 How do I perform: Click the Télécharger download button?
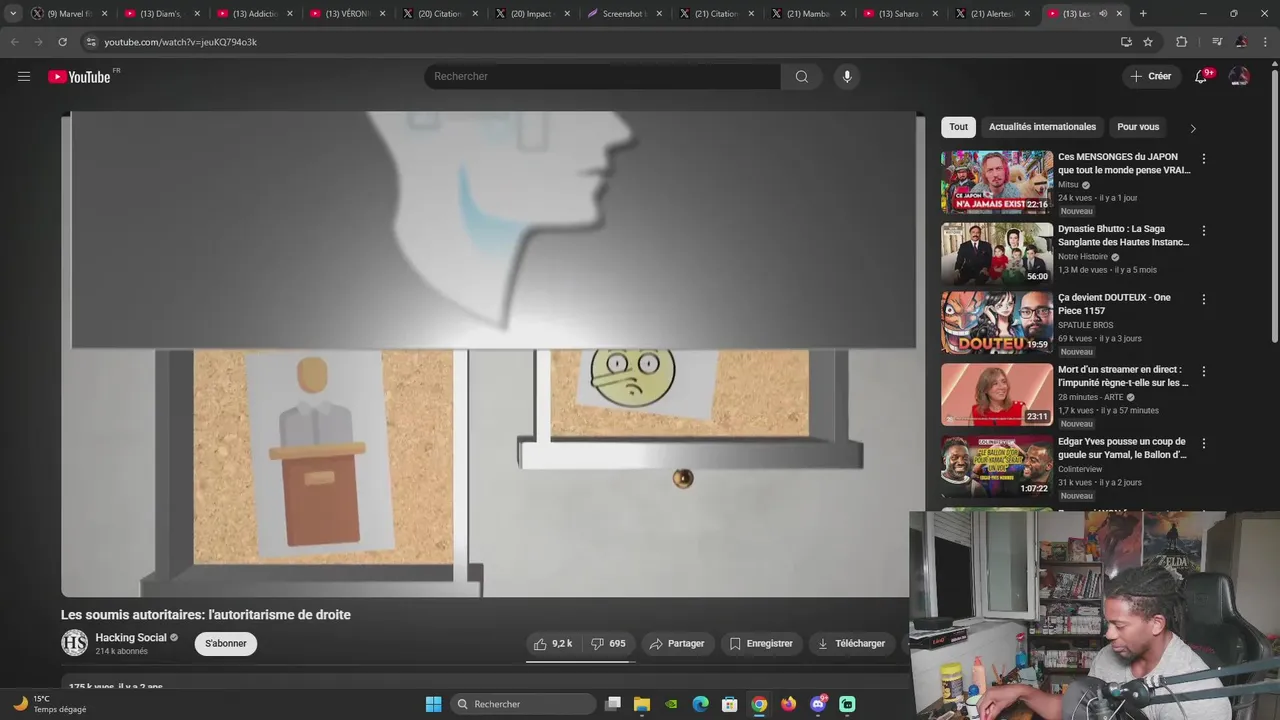tap(851, 643)
